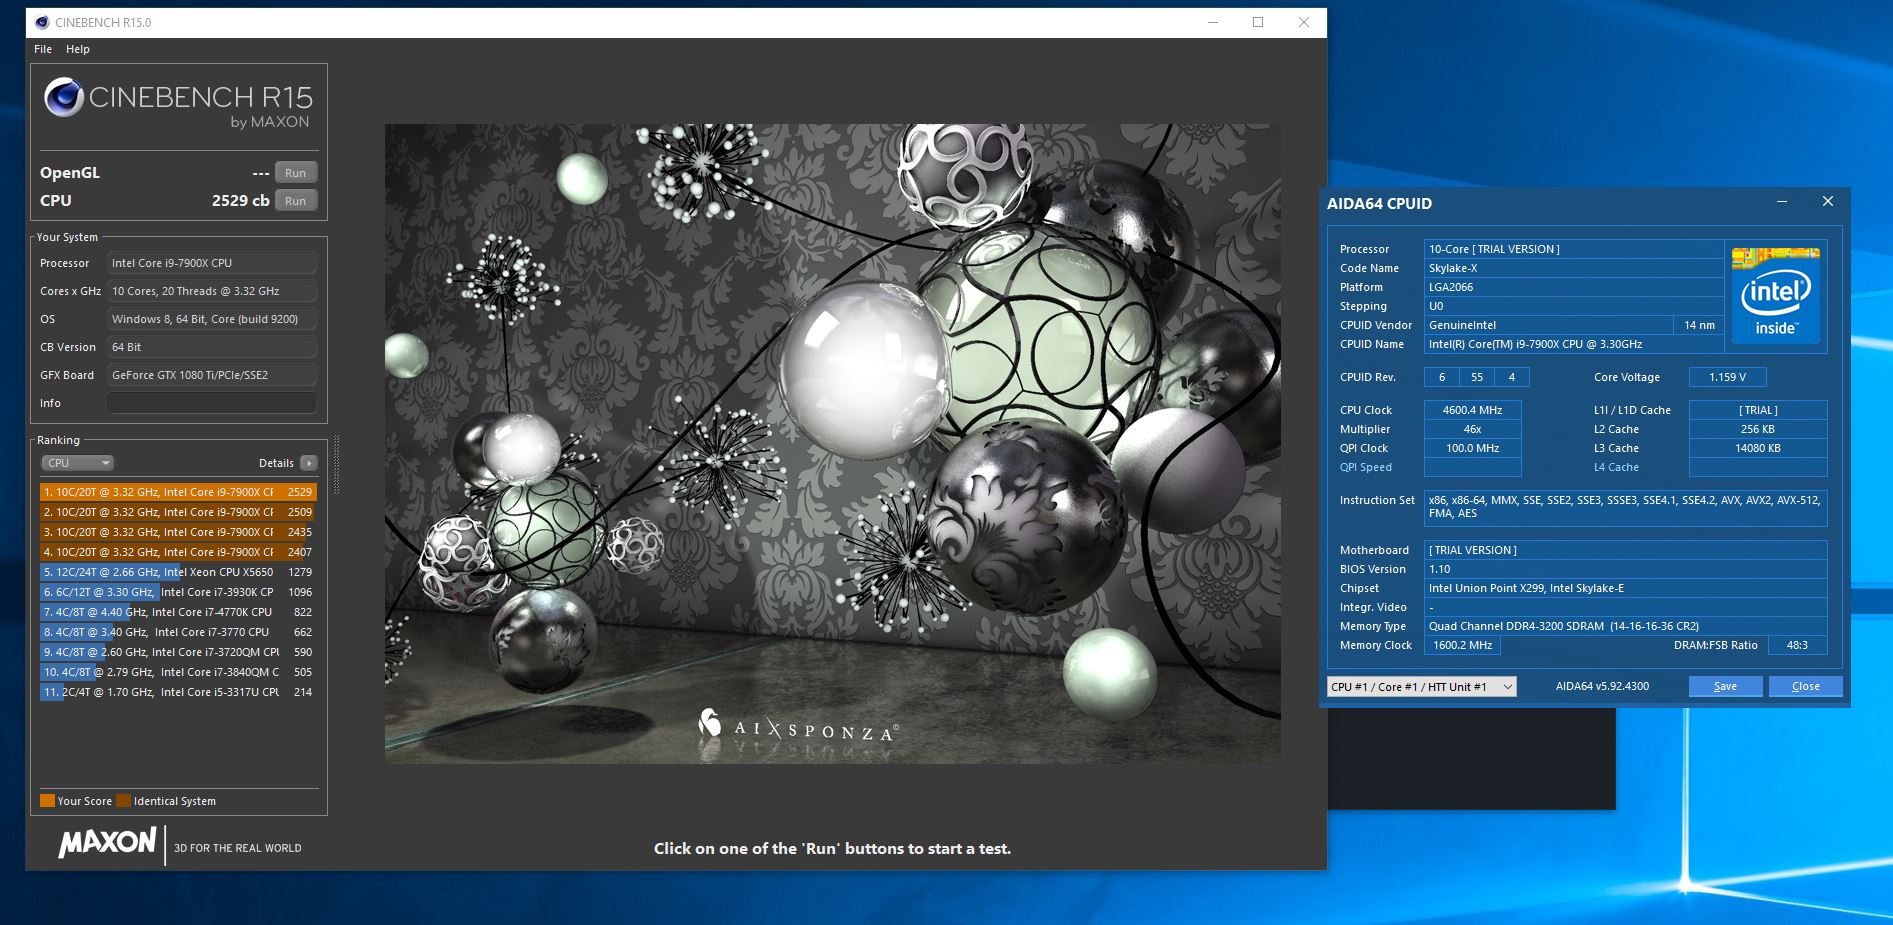Click the OS value Windows 8, 64 Bit

click(212, 319)
